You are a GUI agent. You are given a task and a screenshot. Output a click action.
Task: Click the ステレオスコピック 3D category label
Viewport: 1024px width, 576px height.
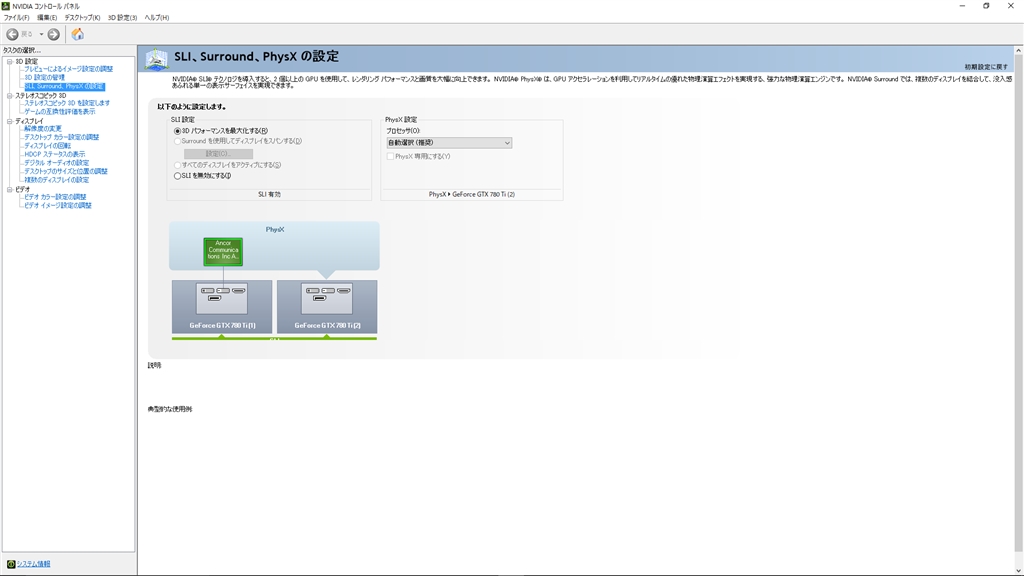pos(40,95)
